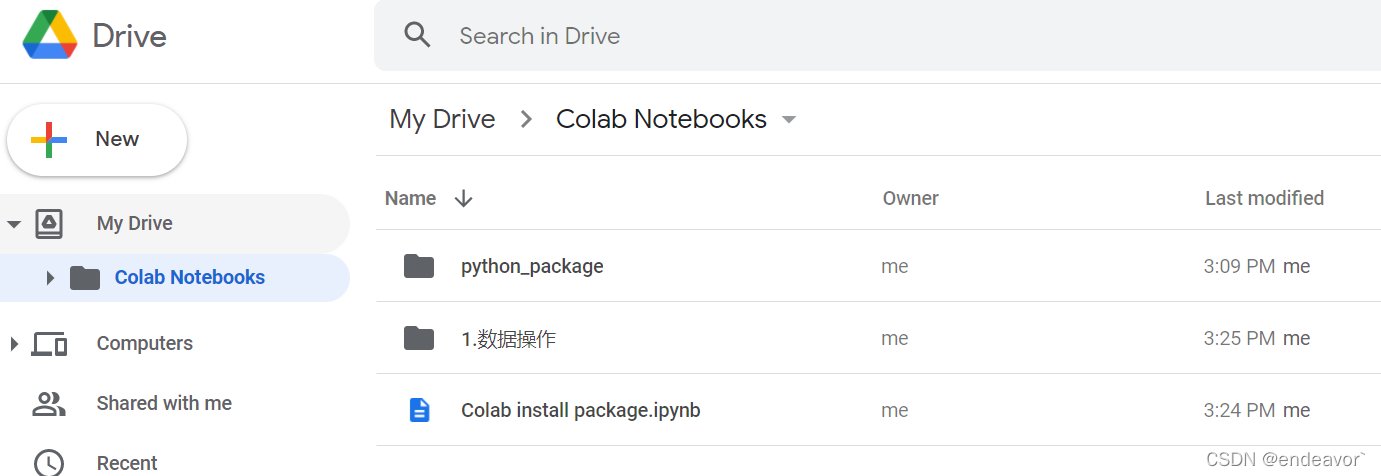The height and width of the screenshot is (476, 1381).
Task: Click the Search in Drive field
Action: [700, 36]
